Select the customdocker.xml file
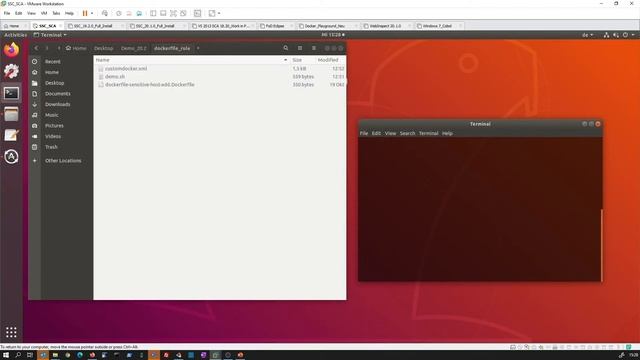640x360 pixels. point(220,69)
